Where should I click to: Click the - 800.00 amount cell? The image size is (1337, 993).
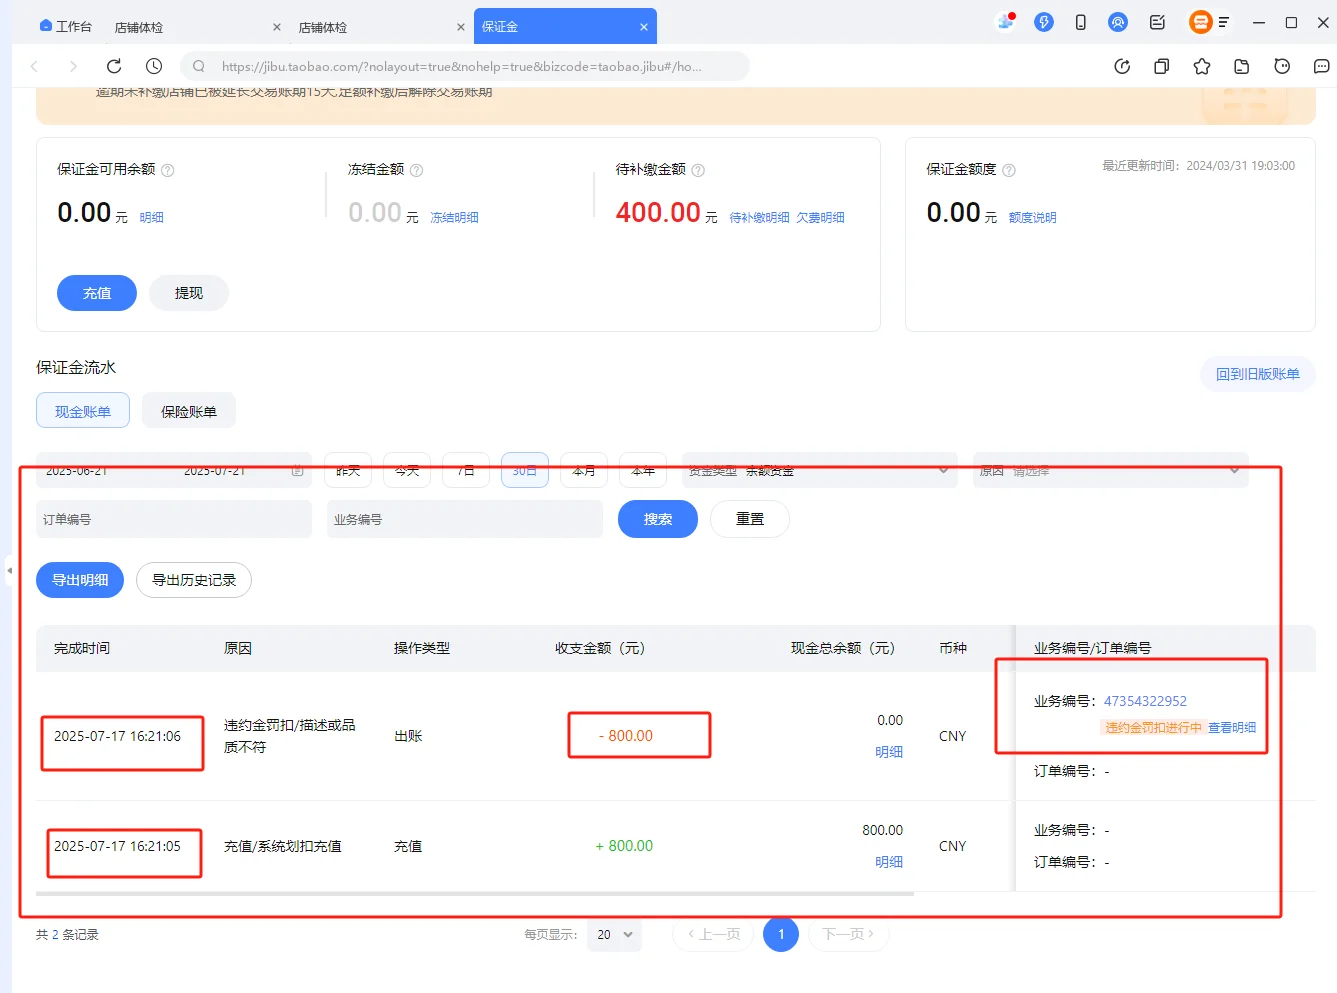click(626, 736)
